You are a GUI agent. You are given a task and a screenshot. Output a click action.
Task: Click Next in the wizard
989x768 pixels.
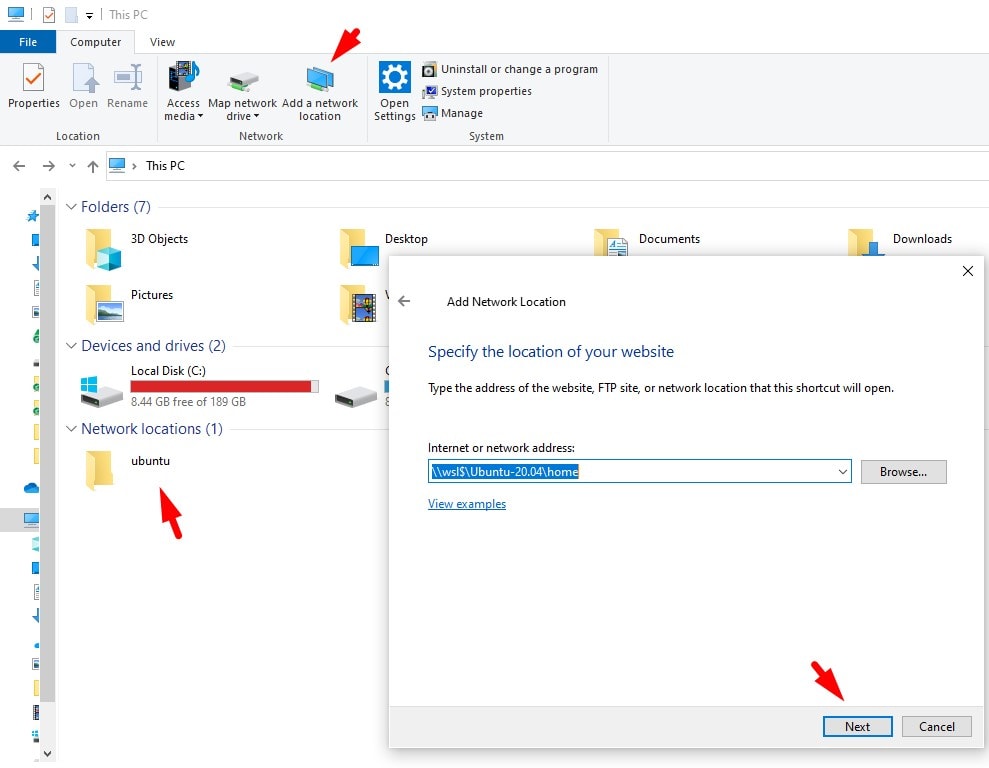click(857, 726)
